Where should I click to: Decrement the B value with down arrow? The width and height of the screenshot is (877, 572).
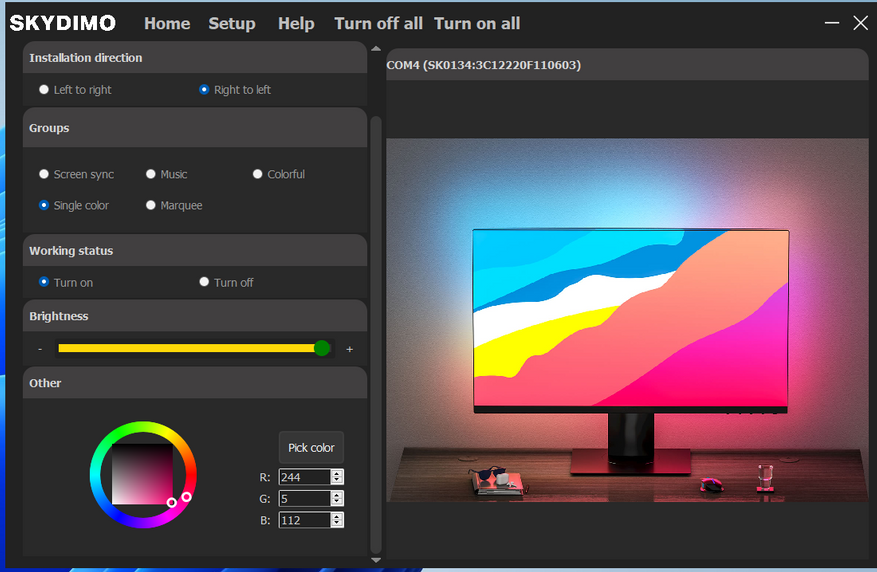coord(337,524)
